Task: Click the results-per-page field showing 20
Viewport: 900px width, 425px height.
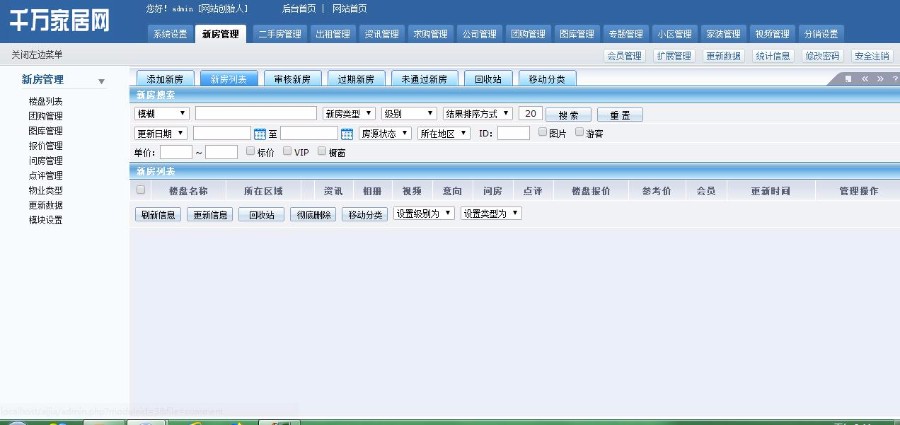Action: (x=530, y=113)
